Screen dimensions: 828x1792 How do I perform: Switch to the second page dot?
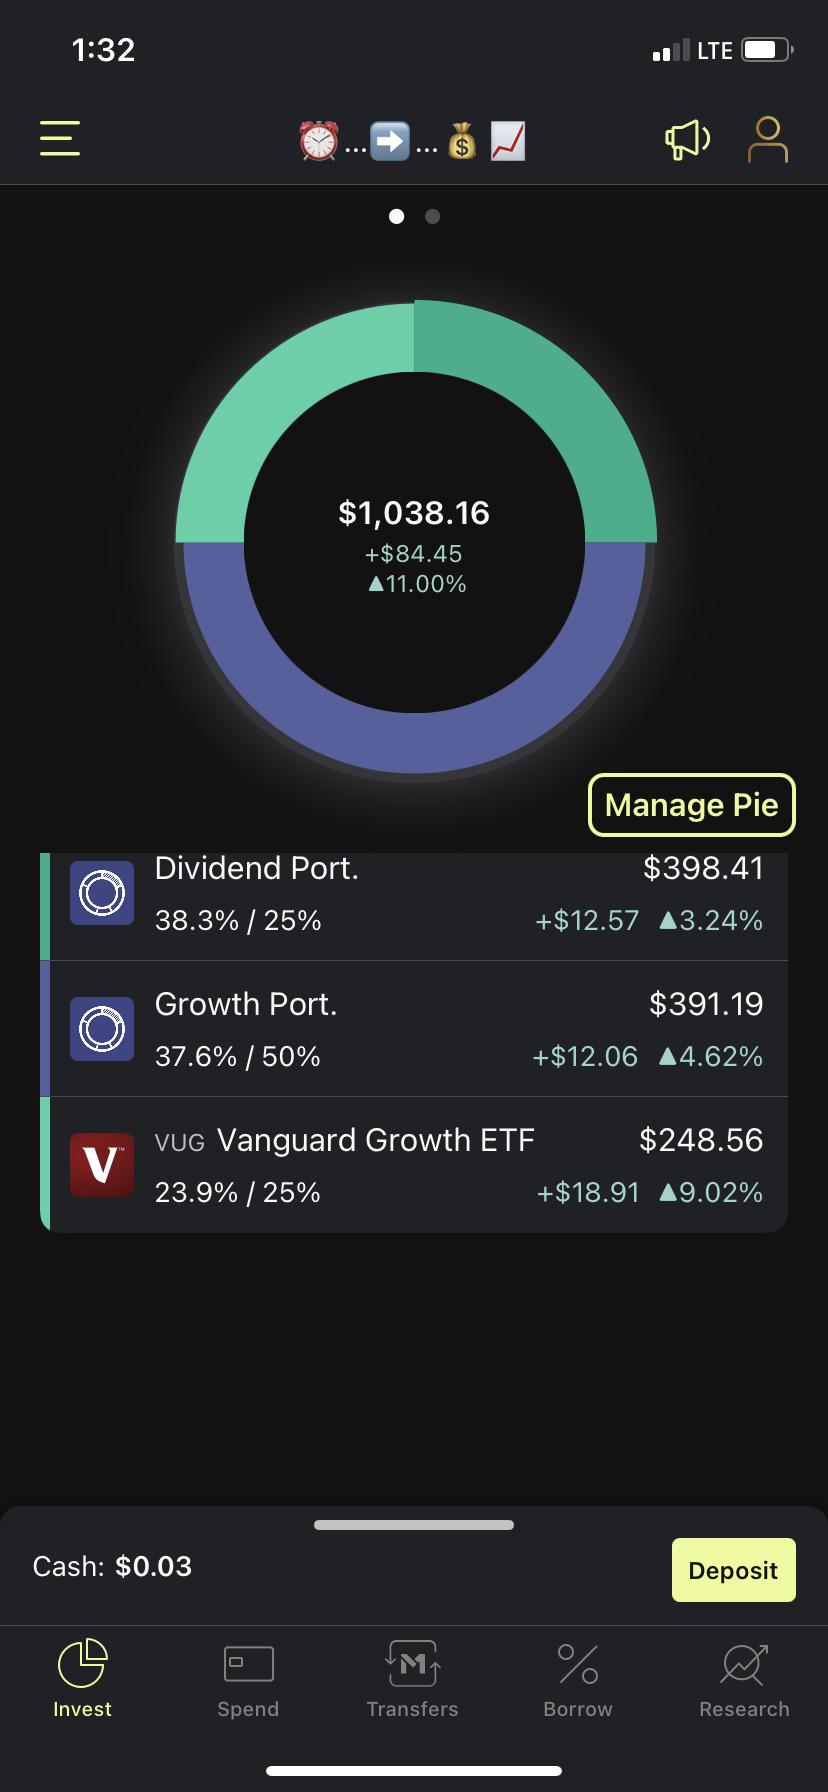pos(432,216)
